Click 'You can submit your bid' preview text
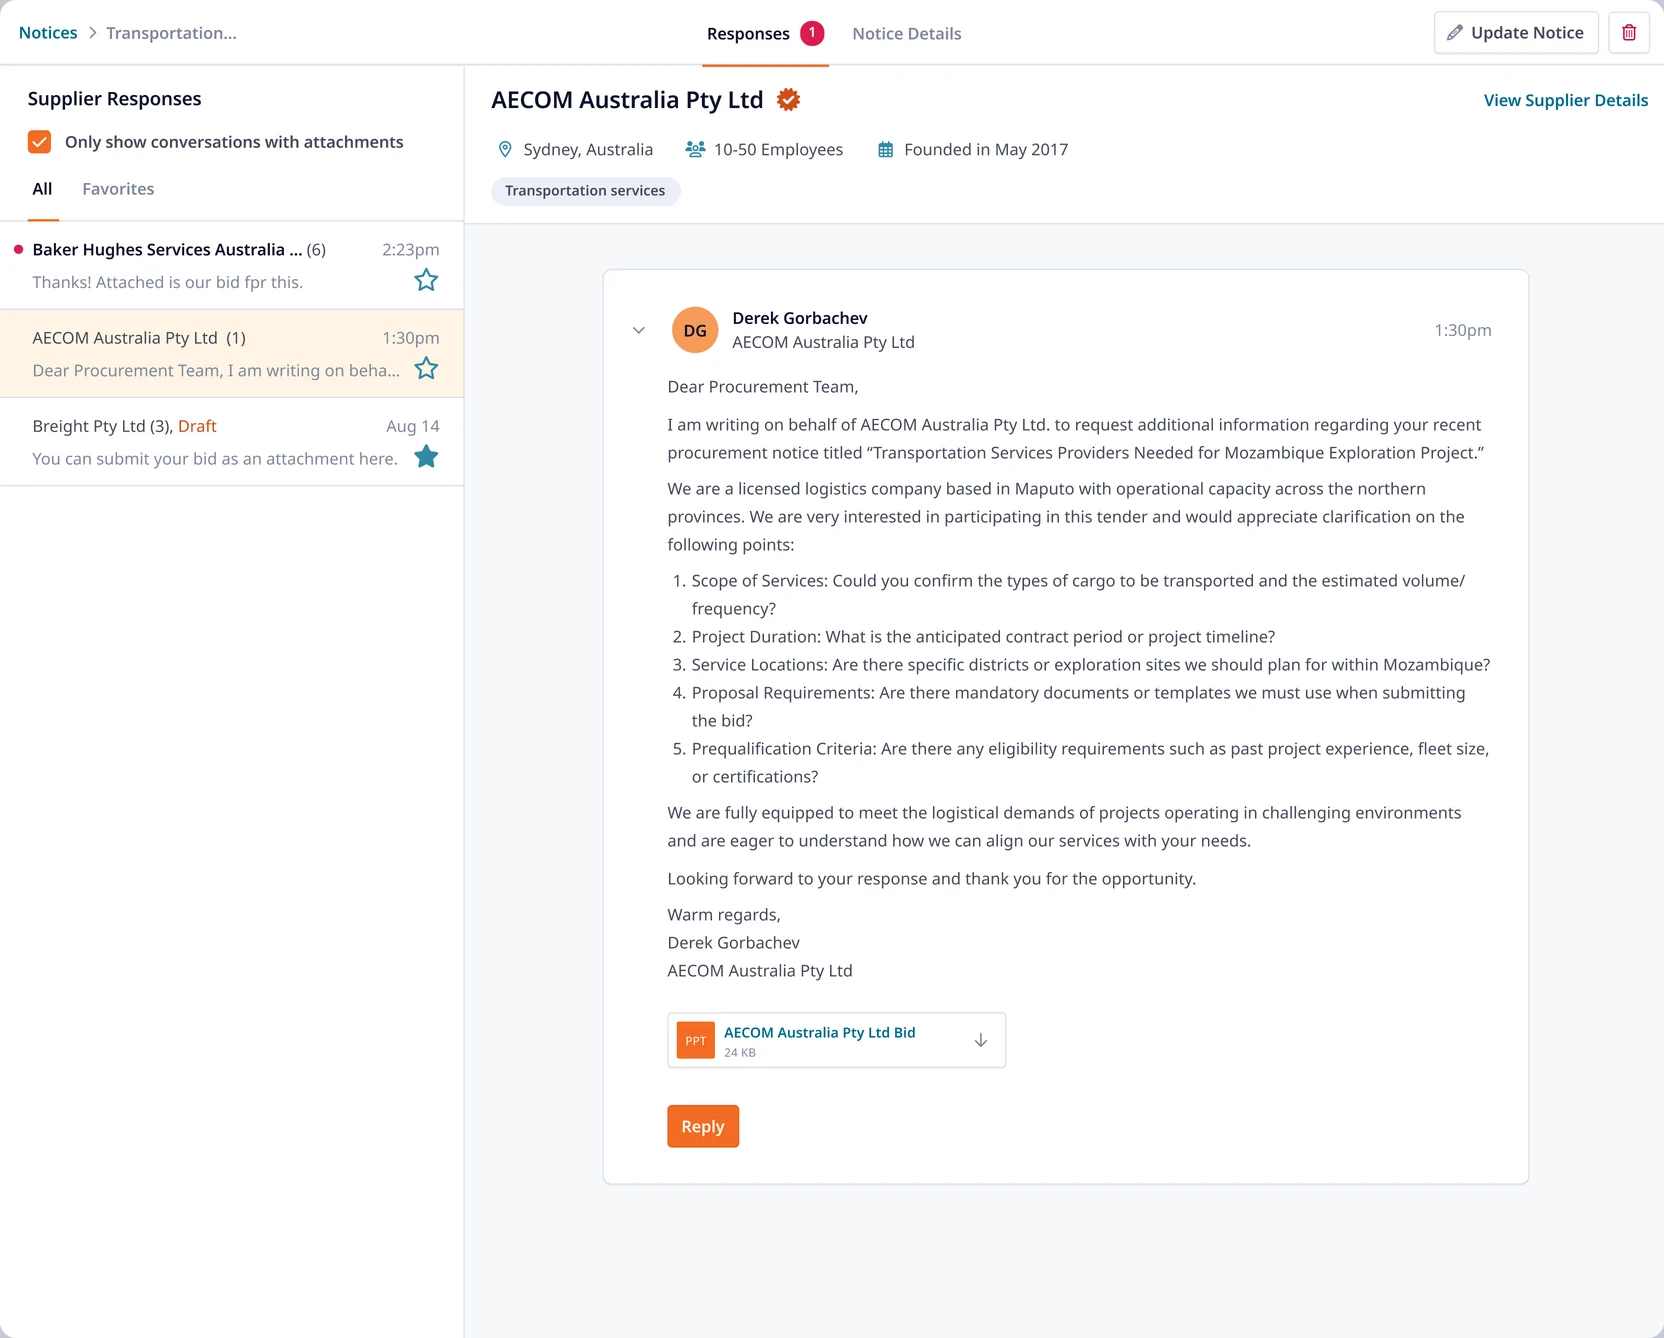The height and width of the screenshot is (1338, 1664). pos(215,459)
